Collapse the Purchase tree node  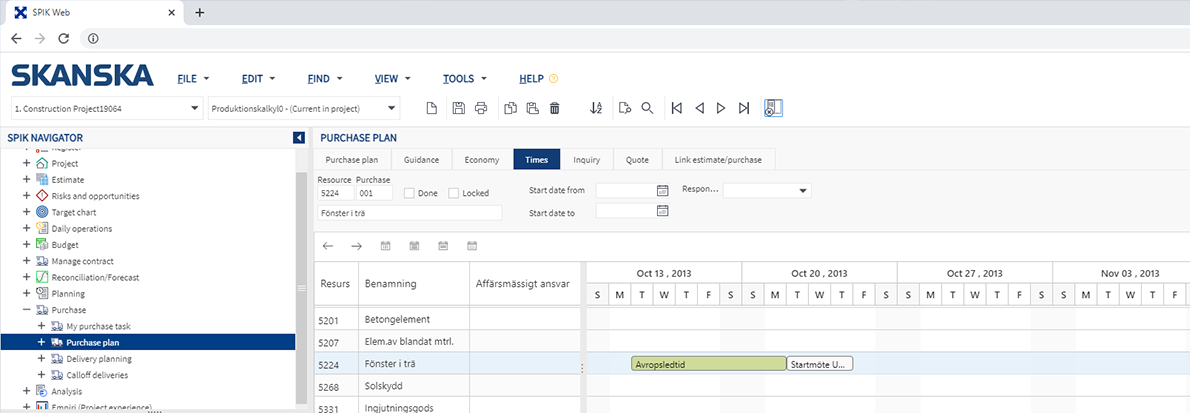click(27, 310)
